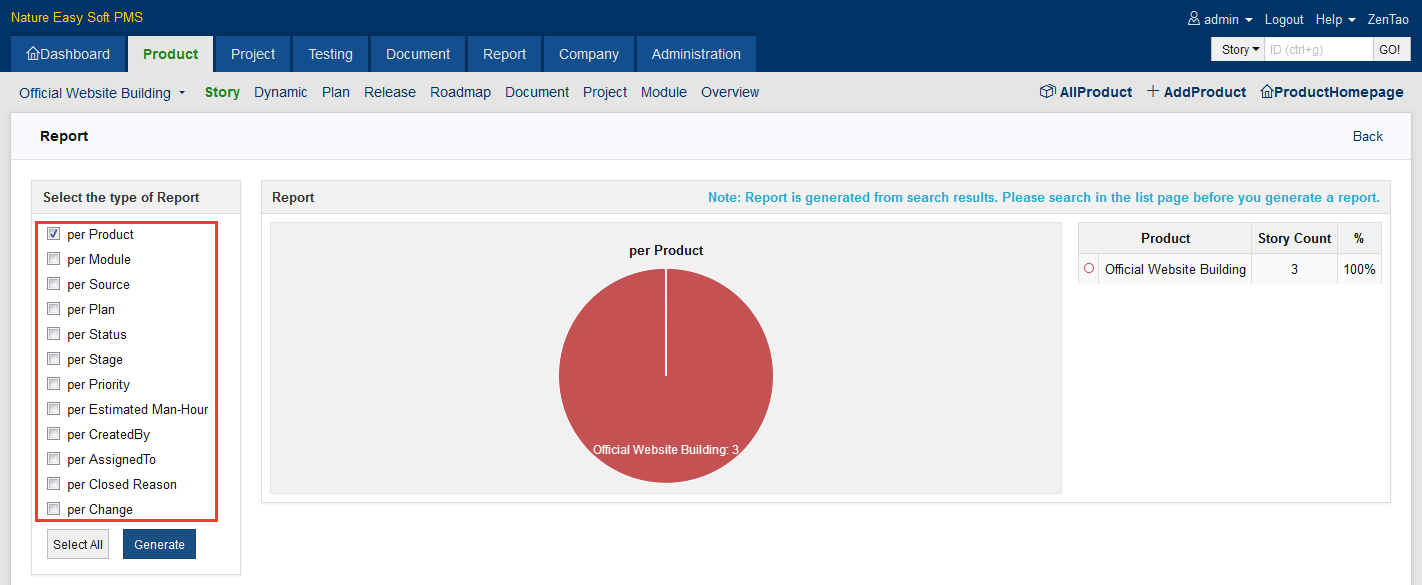
Task: Click the plus icon for AddProduct
Action: click(x=1152, y=92)
